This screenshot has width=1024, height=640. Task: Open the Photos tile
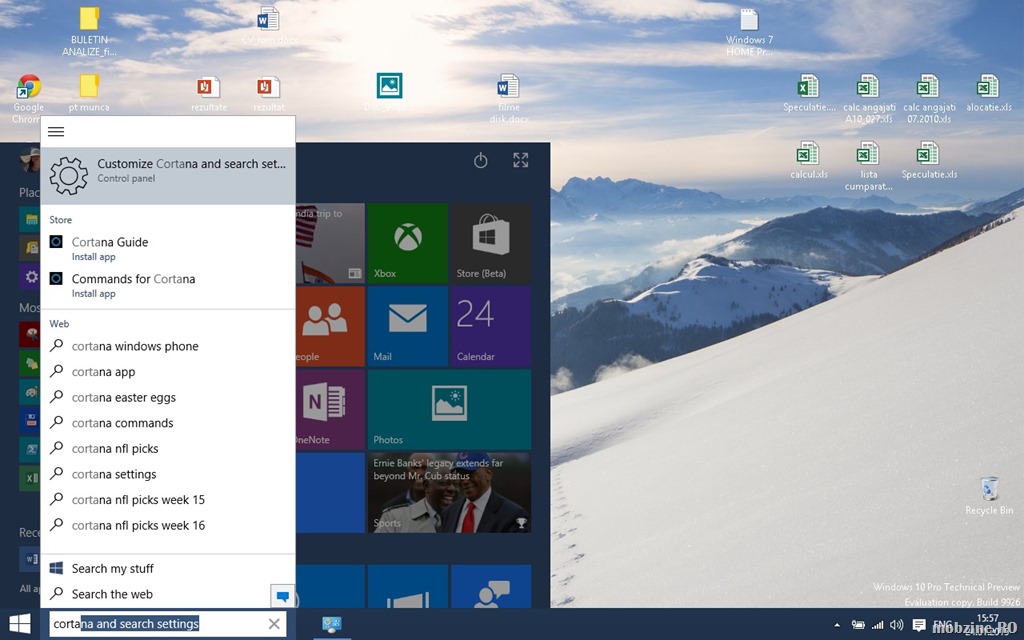pos(449,409)
